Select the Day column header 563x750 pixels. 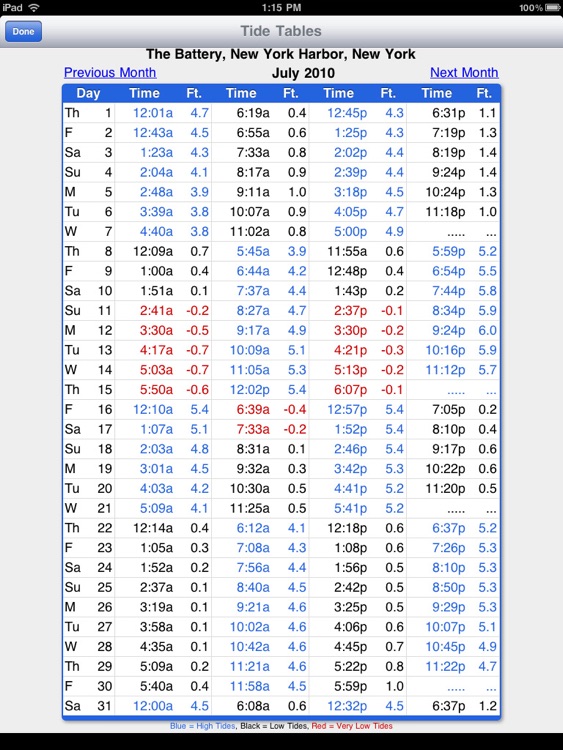click(x=88, y=93)
